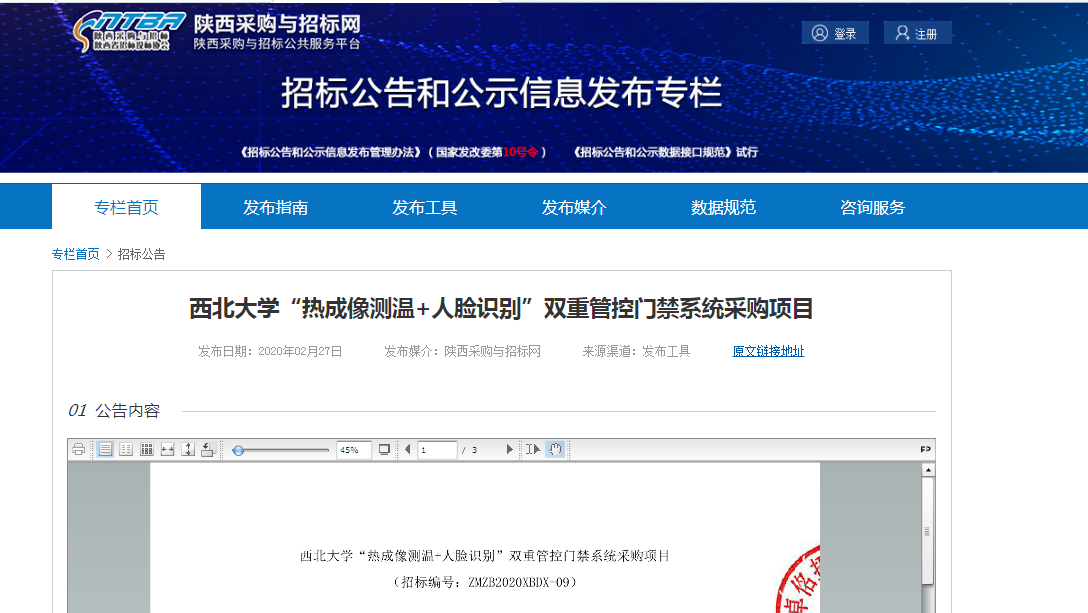Viewport: 1088px width, 613px height.
Task: Open the 咨询服务 tab
Action: (x=872, y=207)
